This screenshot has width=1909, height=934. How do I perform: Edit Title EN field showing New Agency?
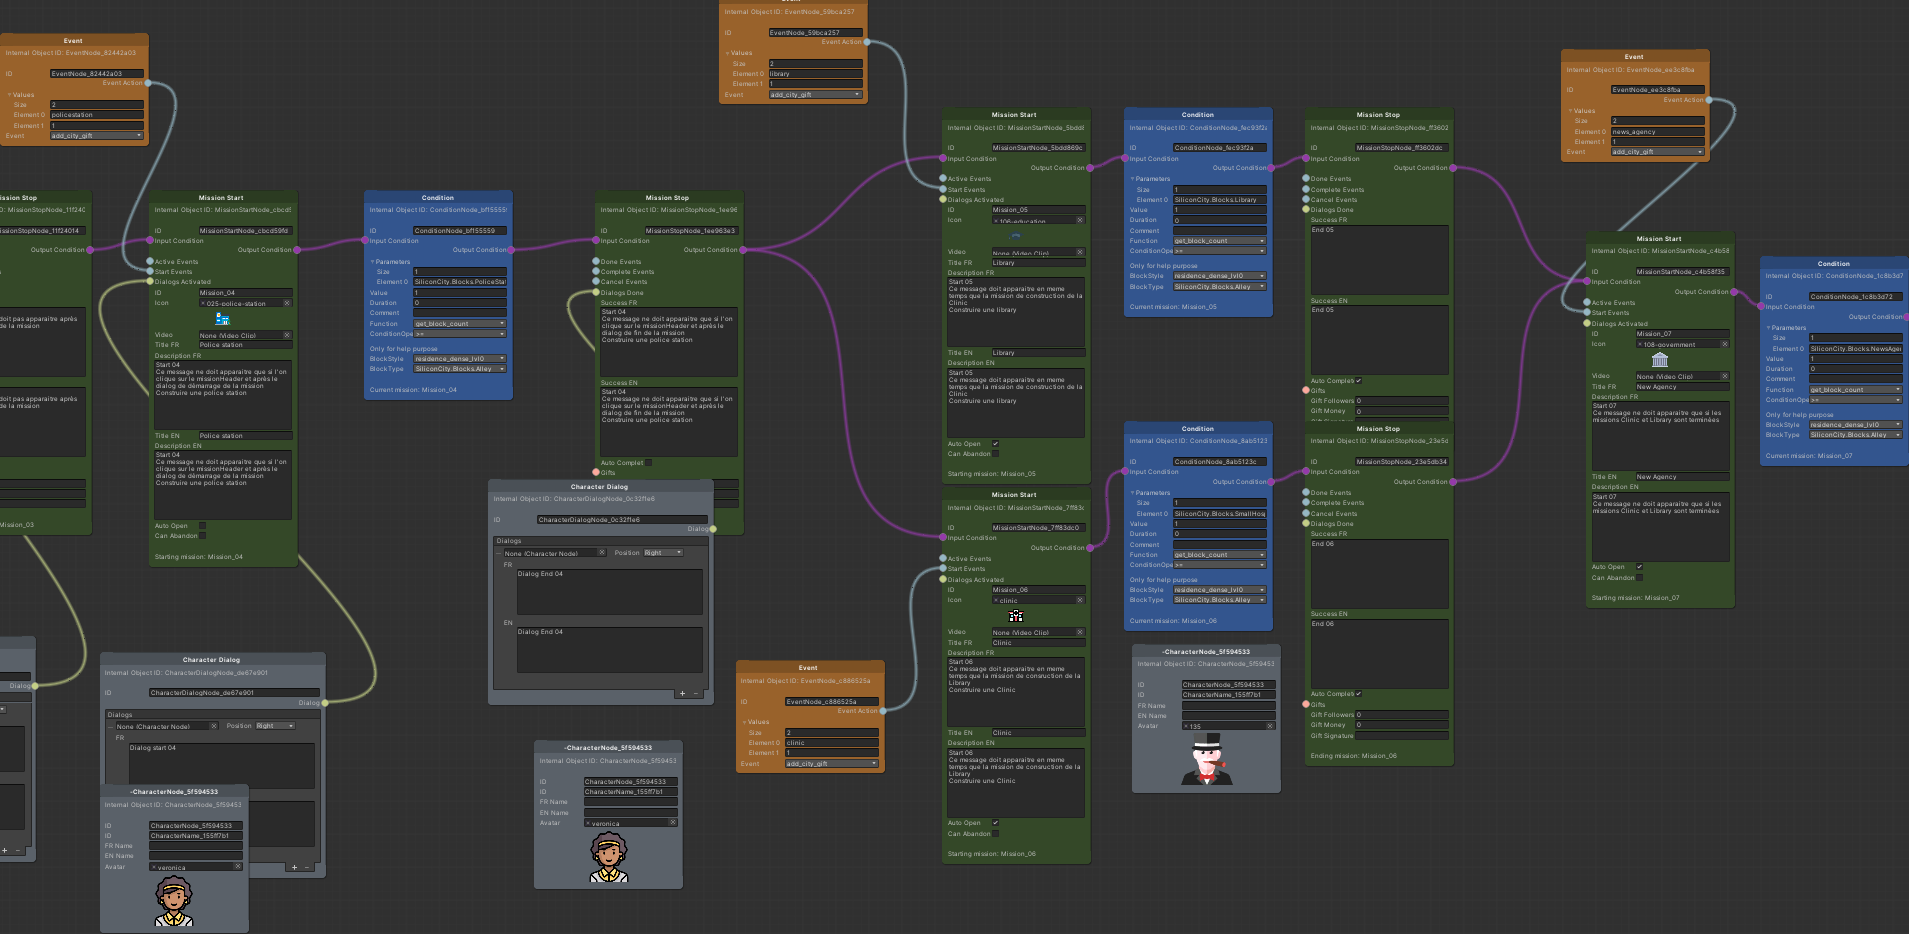pos(1682,477)
